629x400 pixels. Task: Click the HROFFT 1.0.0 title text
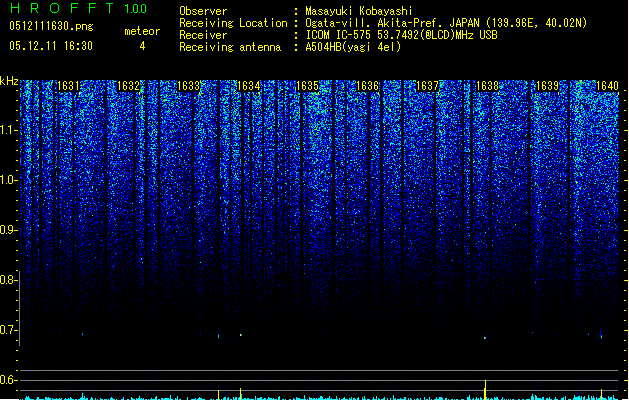click(79, 8)
